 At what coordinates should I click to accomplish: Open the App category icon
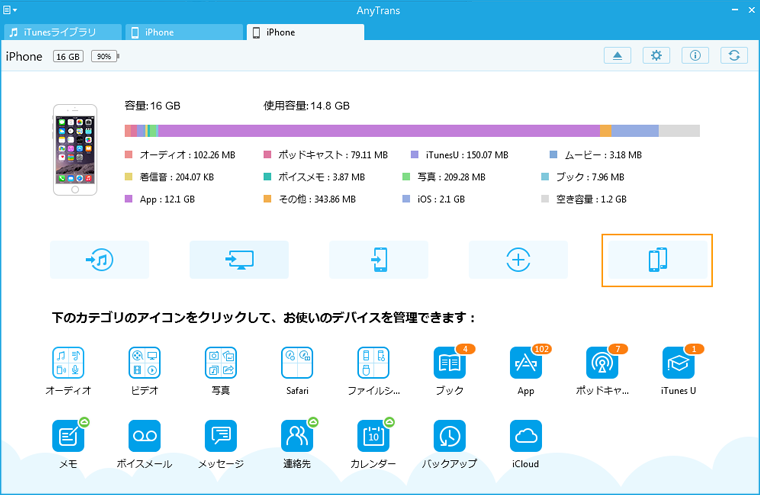pyautogui.click(x=526, y=363)
